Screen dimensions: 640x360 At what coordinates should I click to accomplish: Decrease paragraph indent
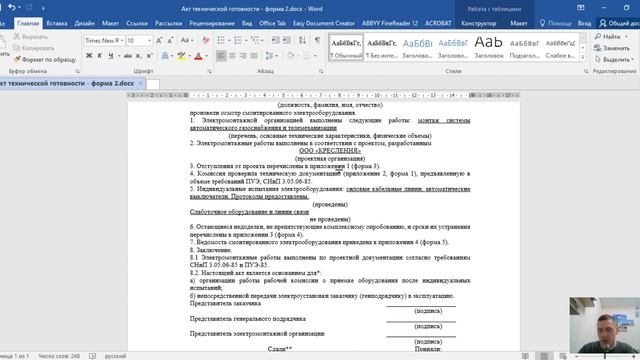tap(276, 40)
